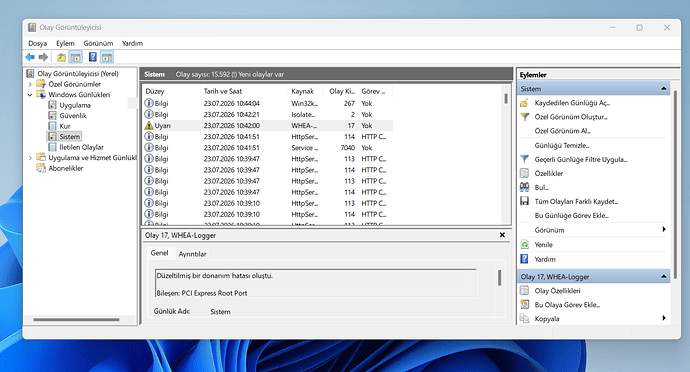
Task: Expand the Özel Görünümler tree node
Action: pos(30,84)
